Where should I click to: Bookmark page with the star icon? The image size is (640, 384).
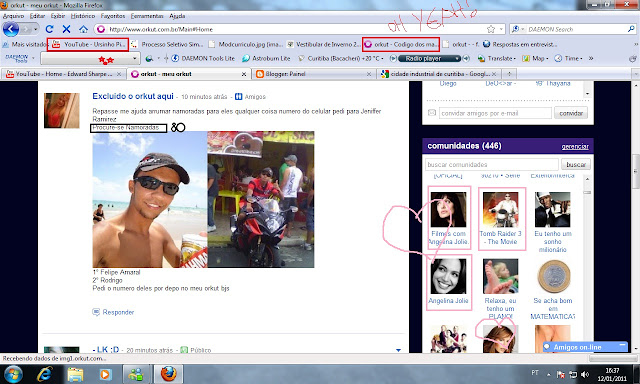[x=491, y=29]
